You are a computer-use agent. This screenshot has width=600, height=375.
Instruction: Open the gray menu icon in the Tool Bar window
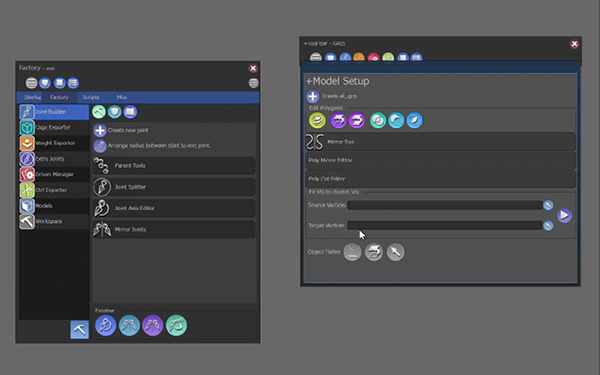click(x=316, y=57)
